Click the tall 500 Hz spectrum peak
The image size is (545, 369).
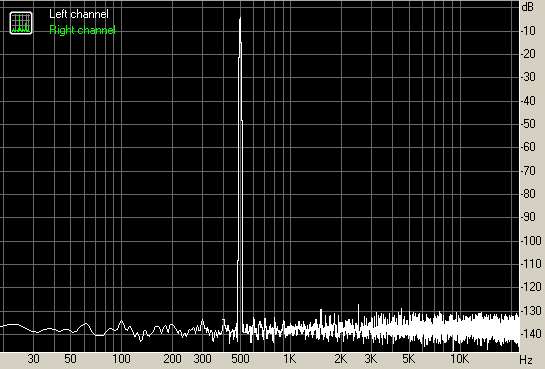click(240, 174)
